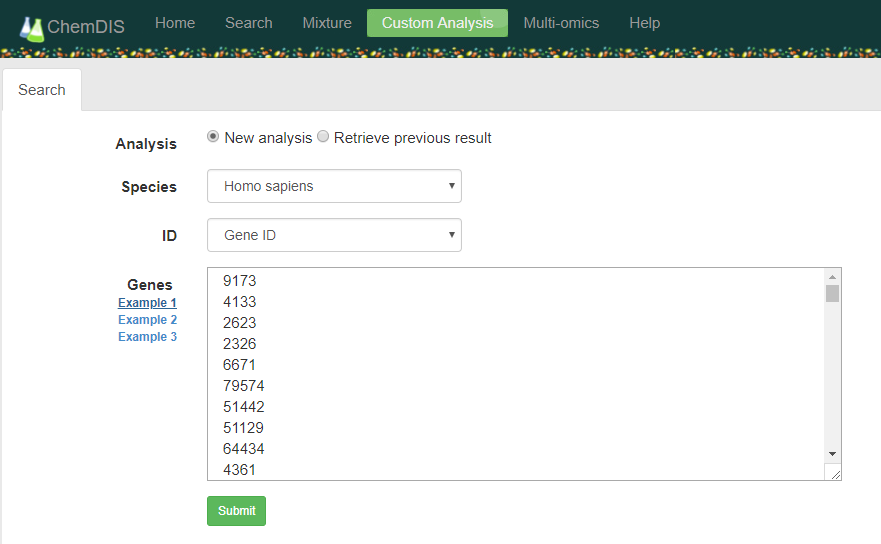Screen dimensions: 881x544
Task: Open the Help page
Action: [644, 23]
